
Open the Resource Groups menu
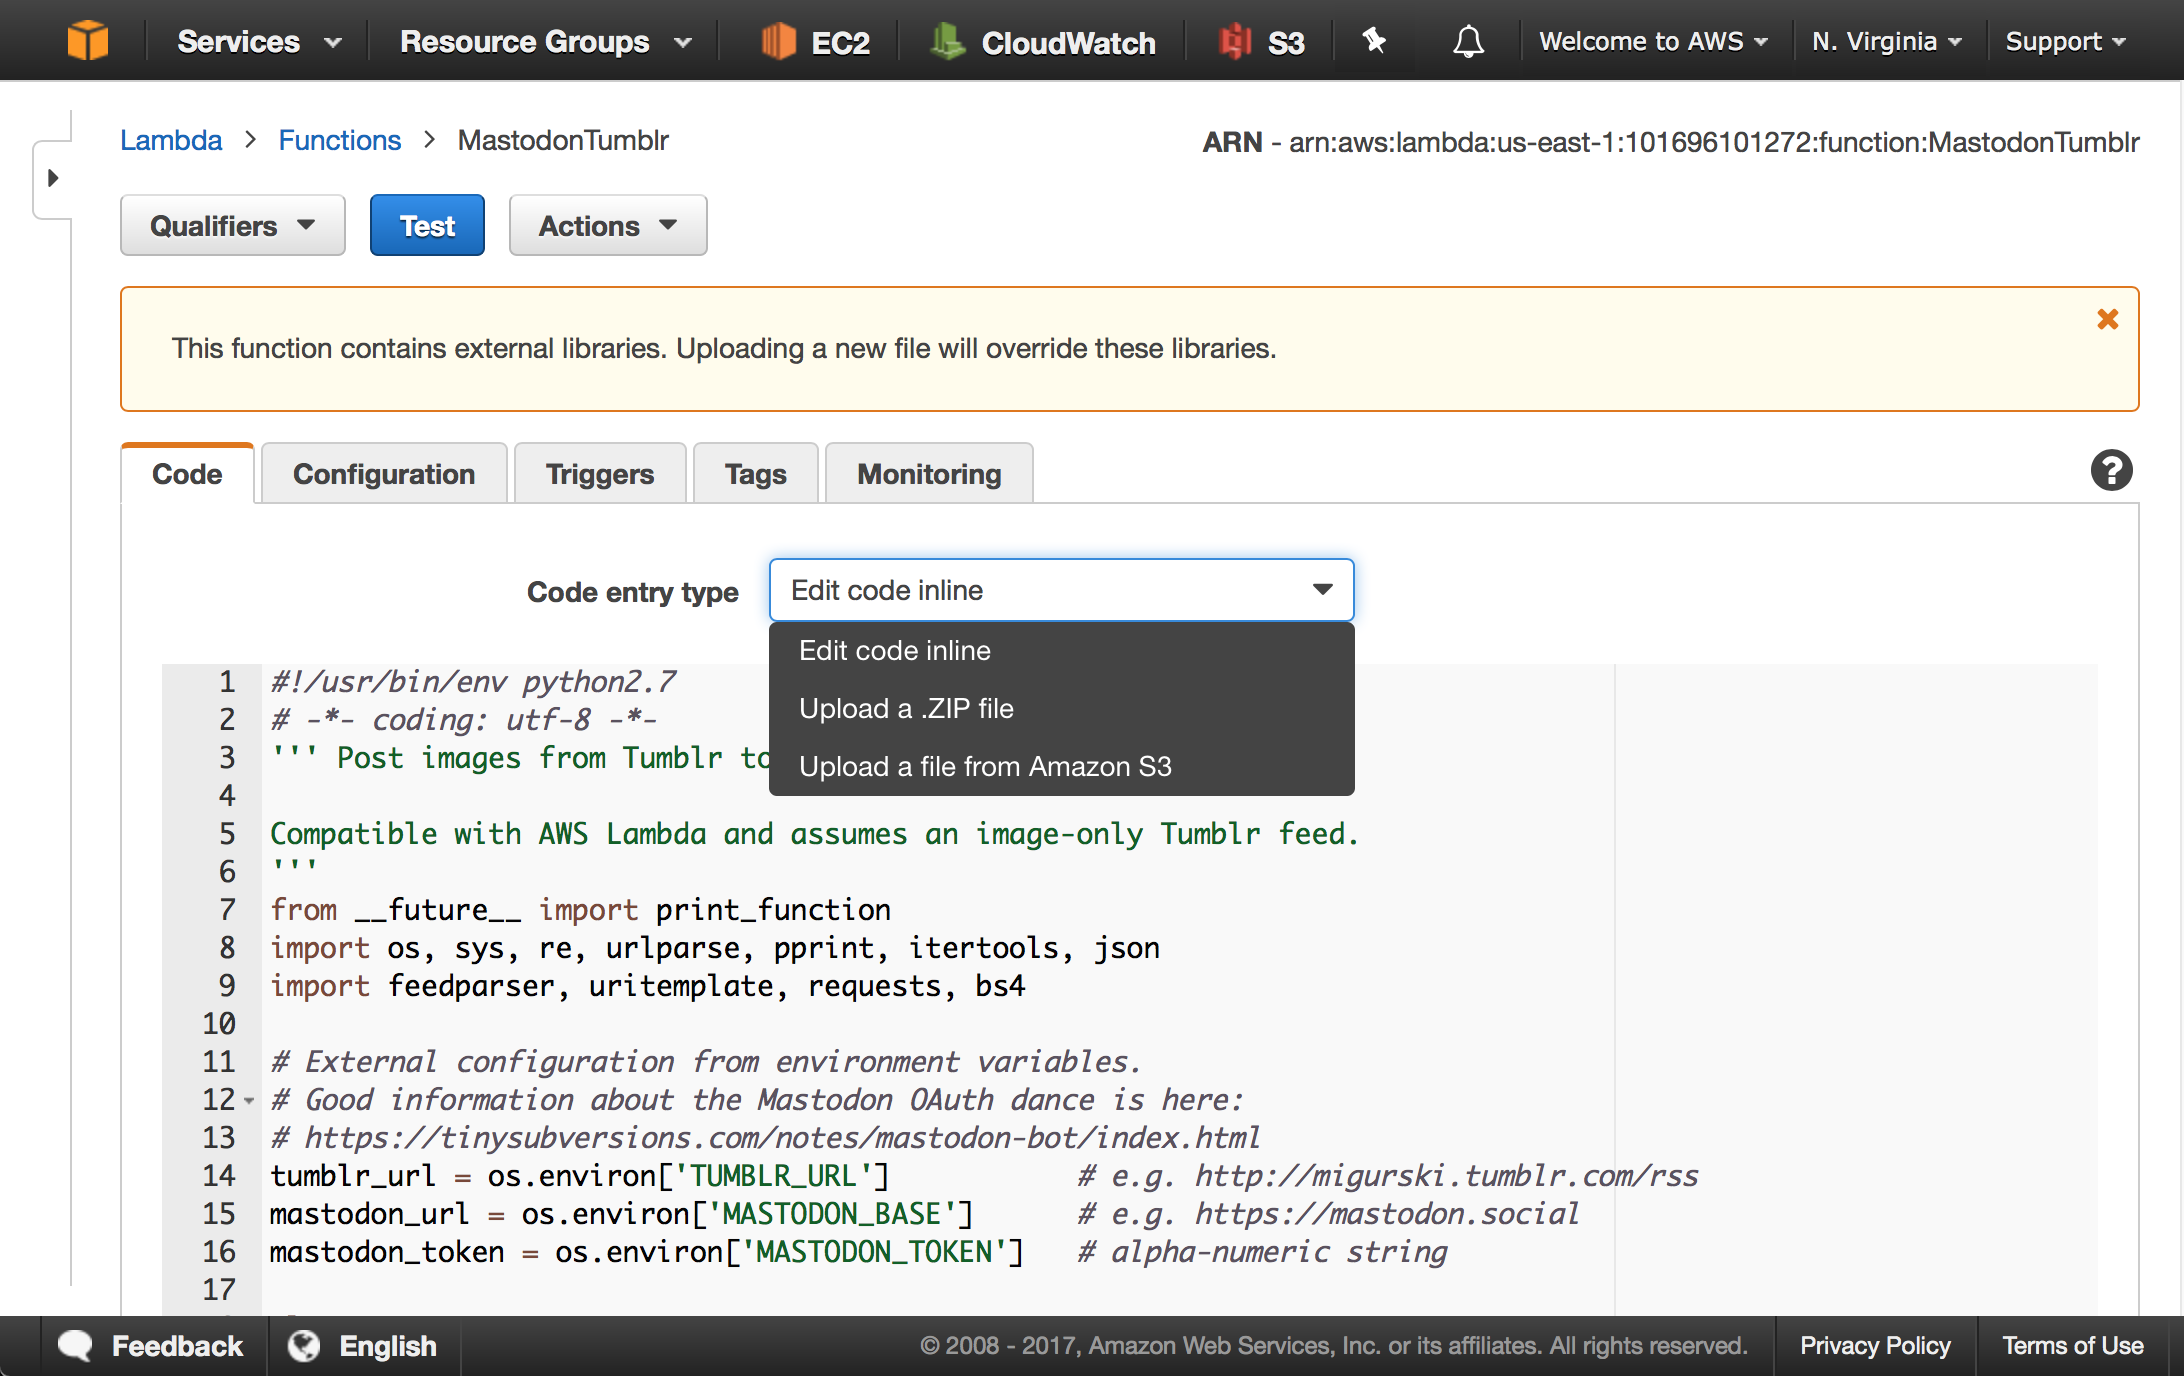point(546,42)
